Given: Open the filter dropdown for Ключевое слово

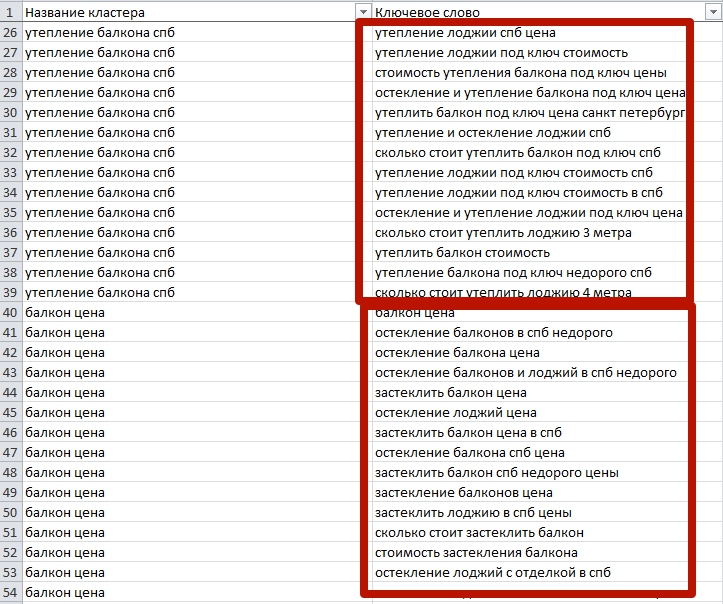Looking at the screenshot, I should coord(712,12).
